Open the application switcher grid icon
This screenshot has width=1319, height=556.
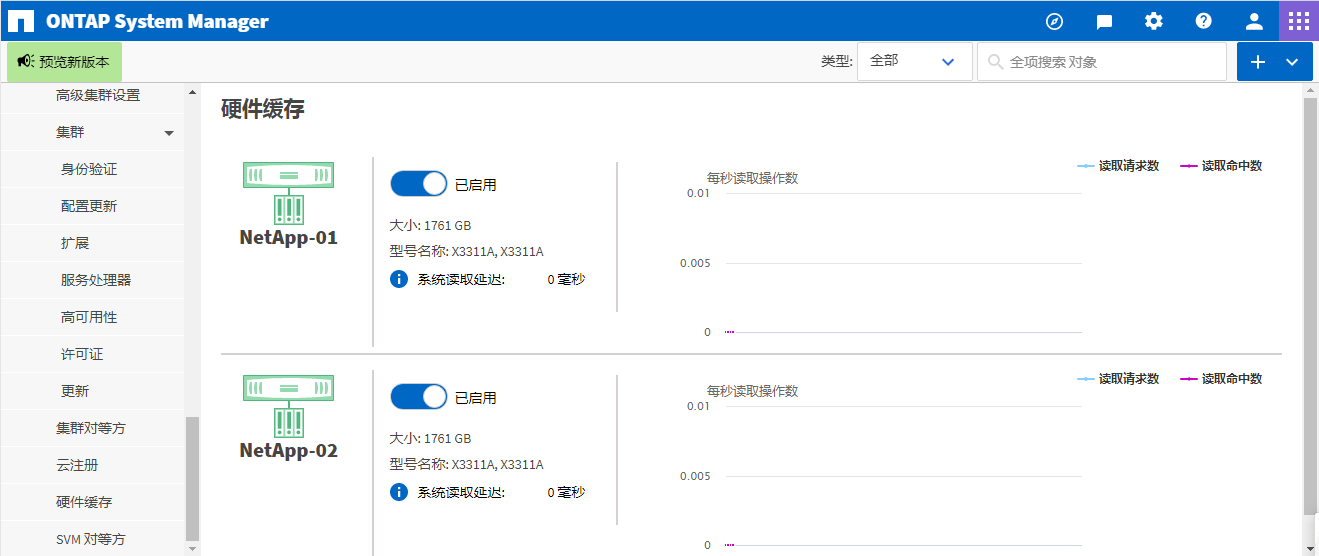1299,21
